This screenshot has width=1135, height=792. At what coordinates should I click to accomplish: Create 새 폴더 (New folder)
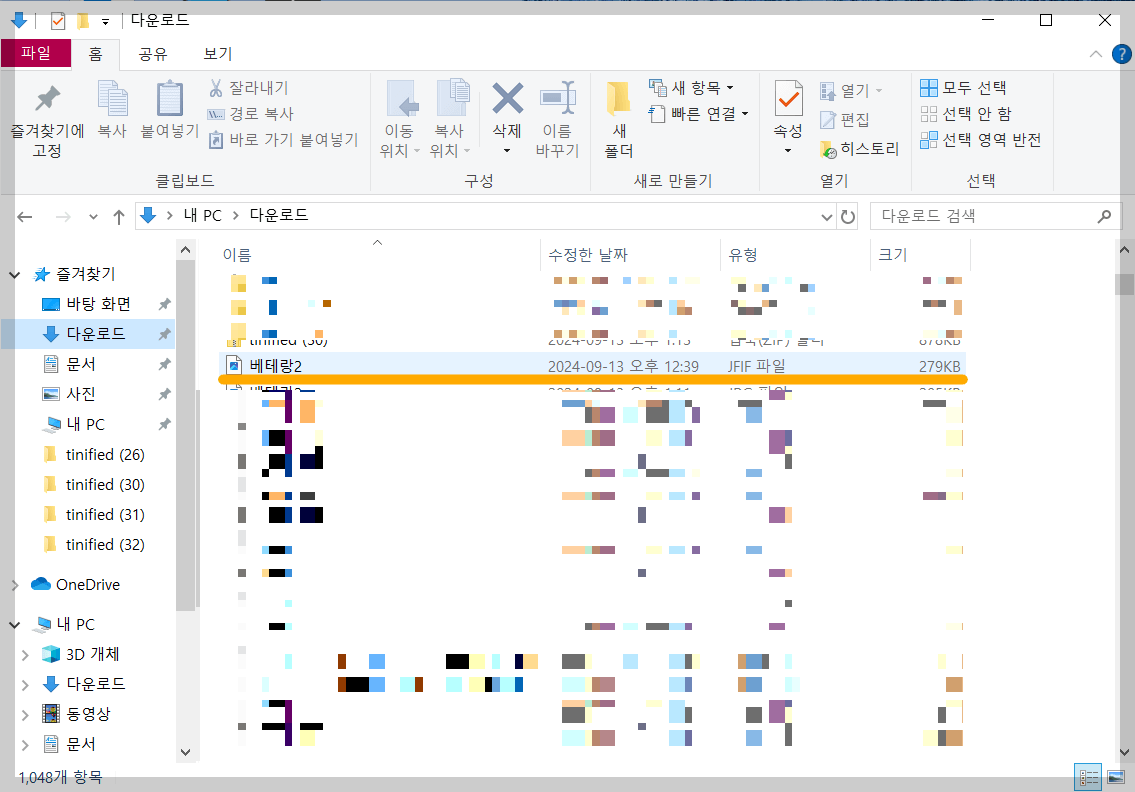[619, 119]
